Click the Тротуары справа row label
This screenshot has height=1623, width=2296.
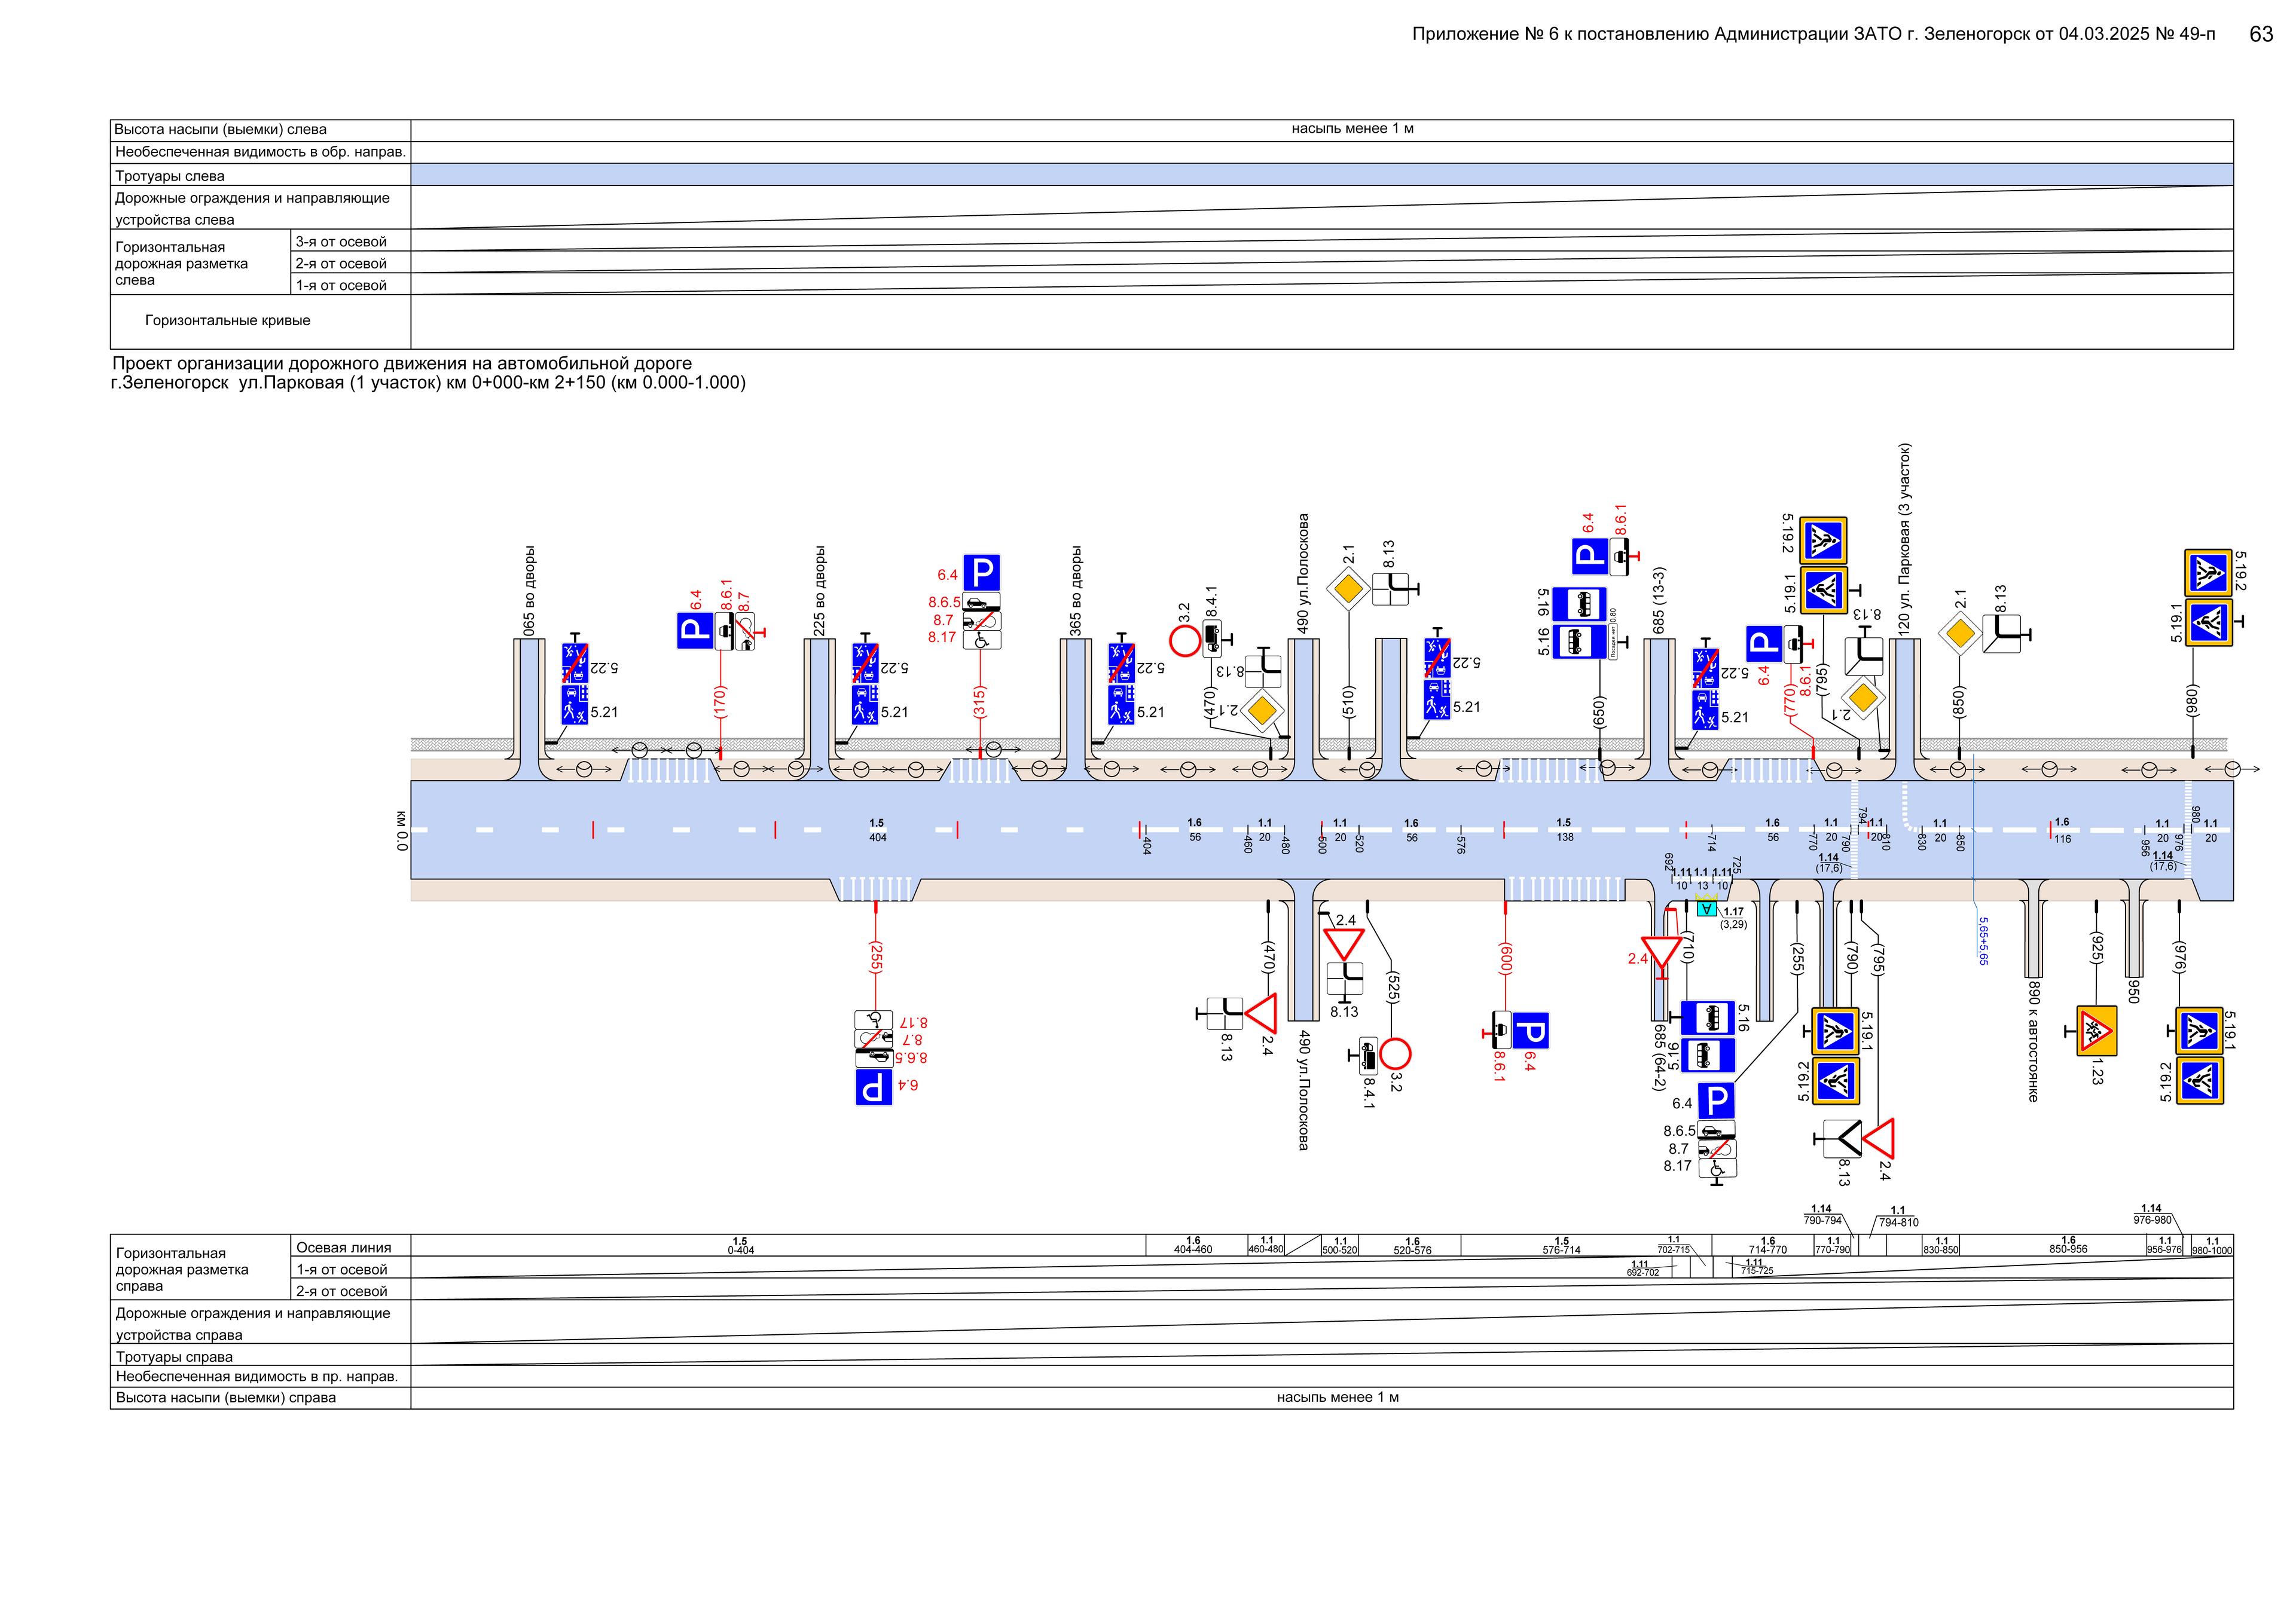tap(174, 1357)
